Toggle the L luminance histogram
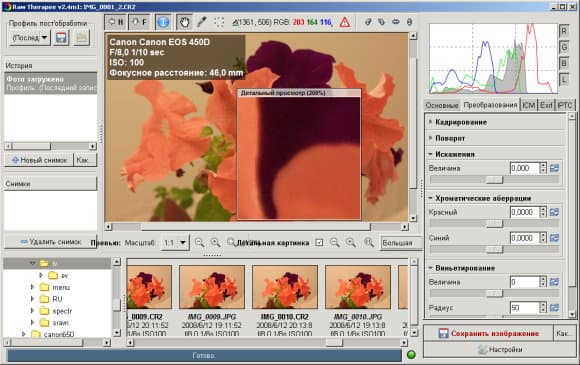580x365 pixels. pos(564,80)
